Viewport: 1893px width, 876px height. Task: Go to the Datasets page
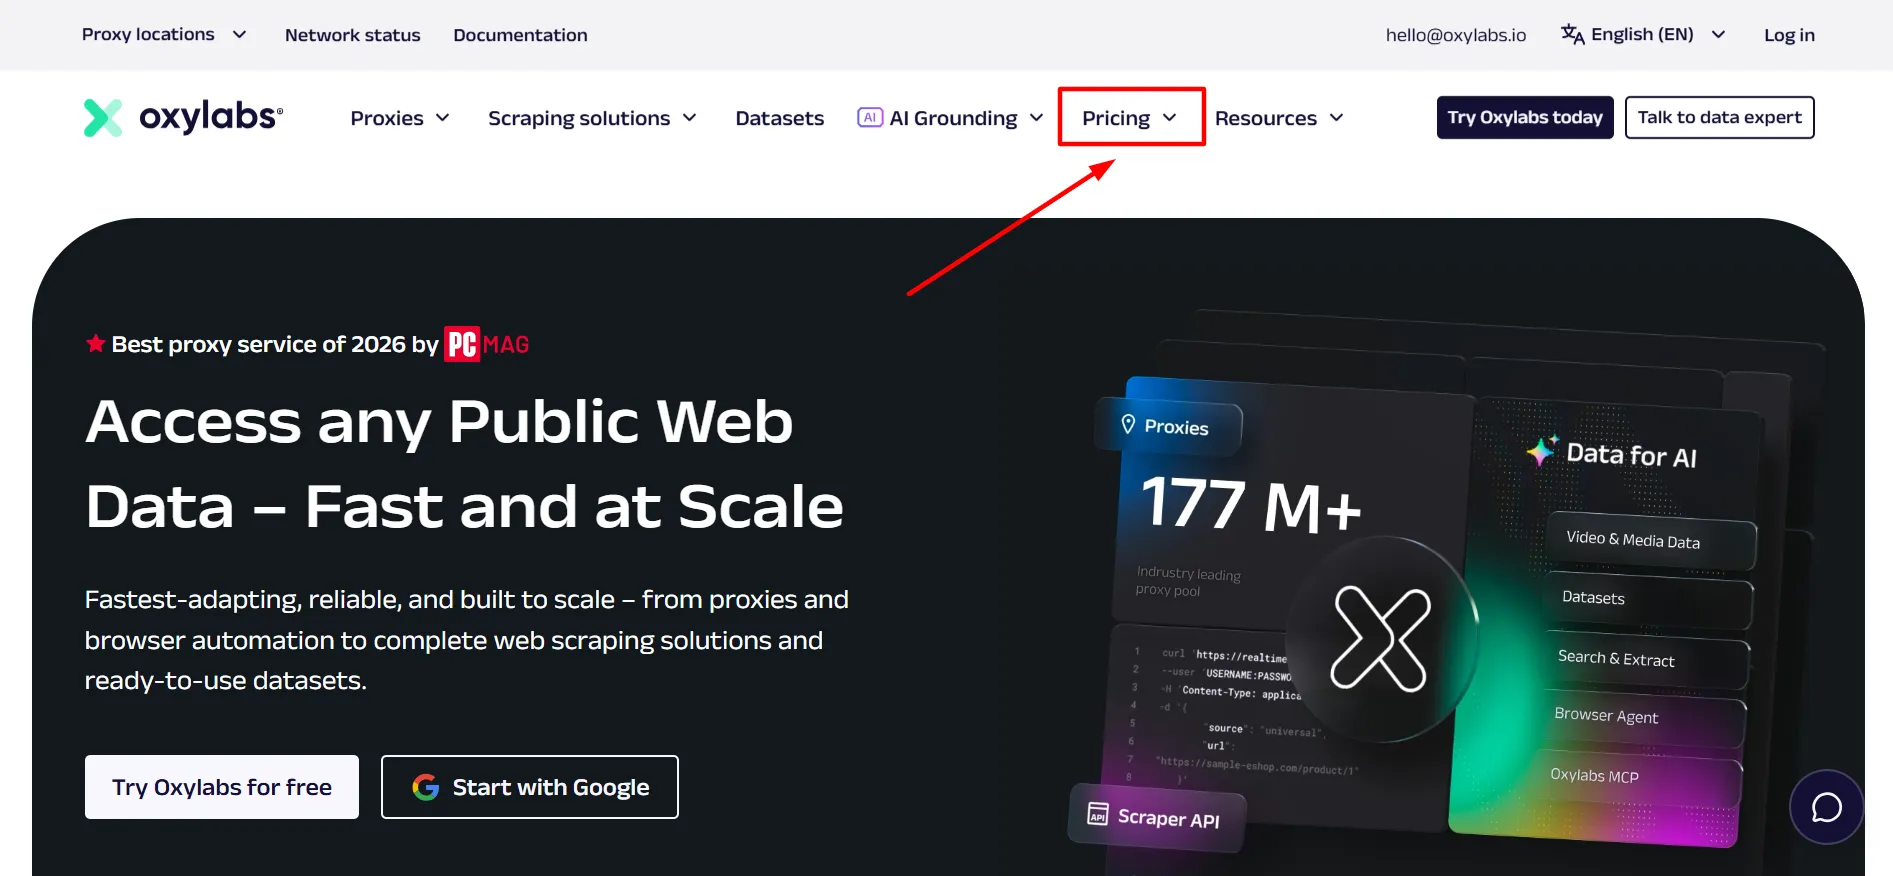[779, 118]
